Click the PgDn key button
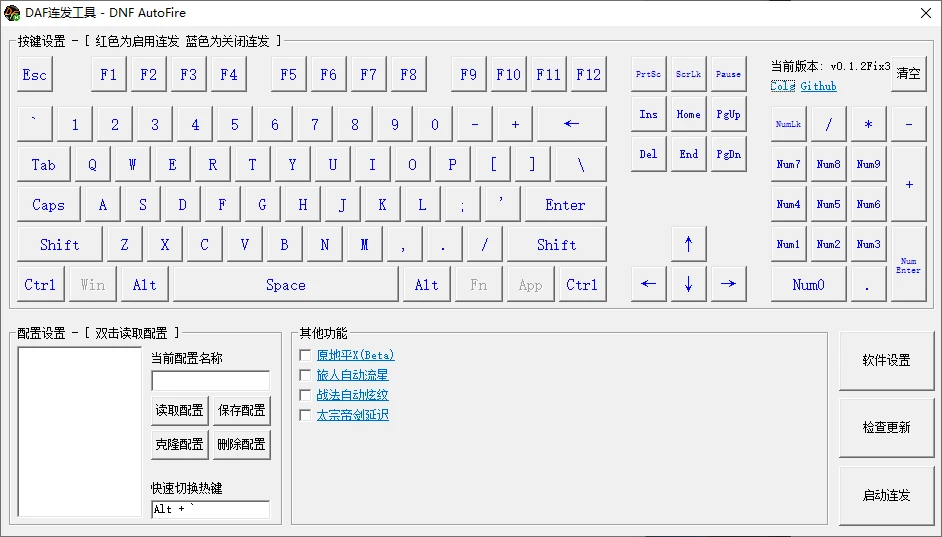Viewport: 942px width, 537px height. pyautogui.click(x=728, y=154)
